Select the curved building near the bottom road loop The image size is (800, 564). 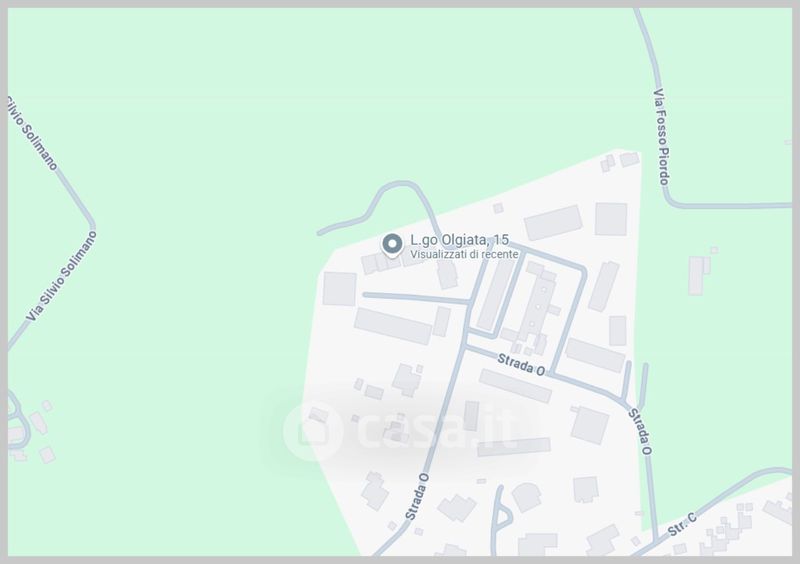pos(527,497)
